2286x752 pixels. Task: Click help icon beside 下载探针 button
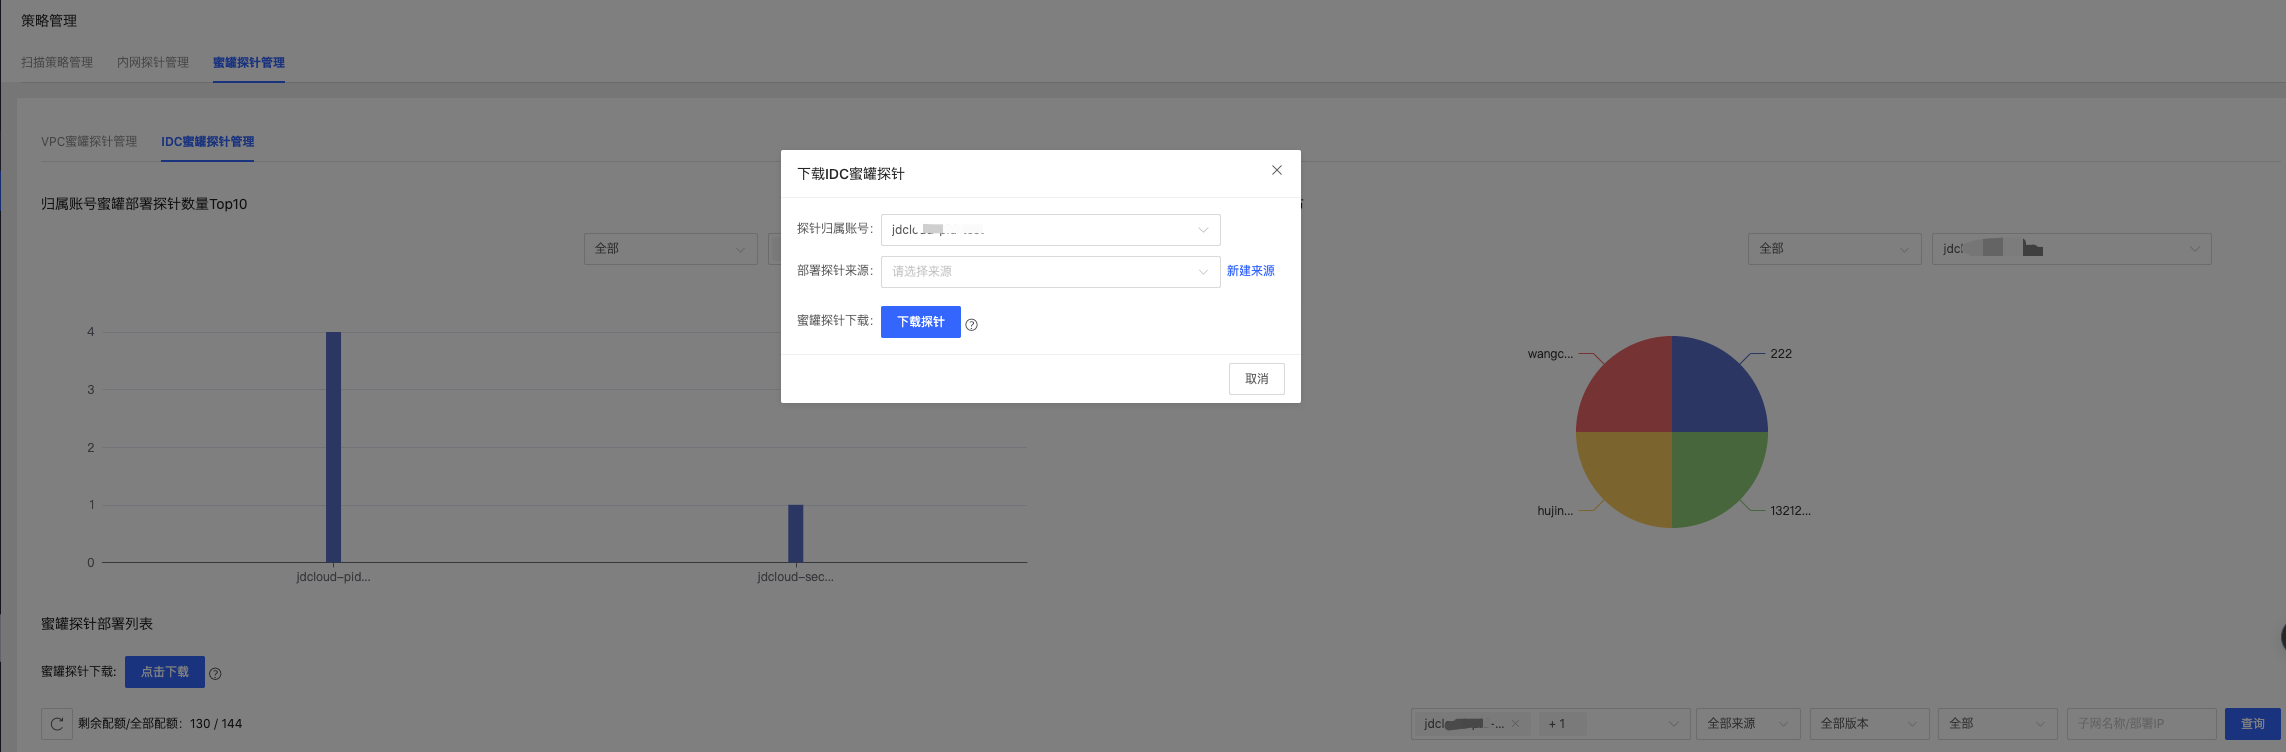972,324
